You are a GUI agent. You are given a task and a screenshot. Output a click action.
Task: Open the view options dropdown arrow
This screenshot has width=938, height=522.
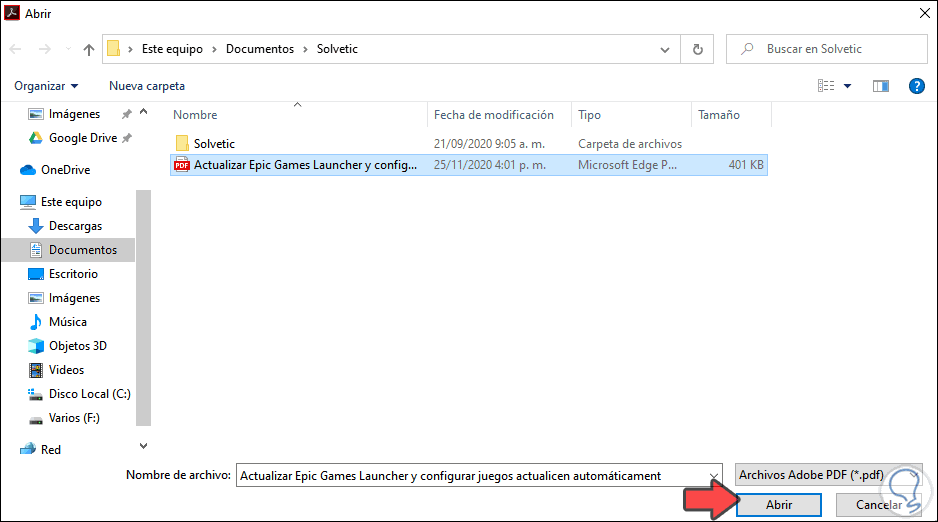[848, 86]
